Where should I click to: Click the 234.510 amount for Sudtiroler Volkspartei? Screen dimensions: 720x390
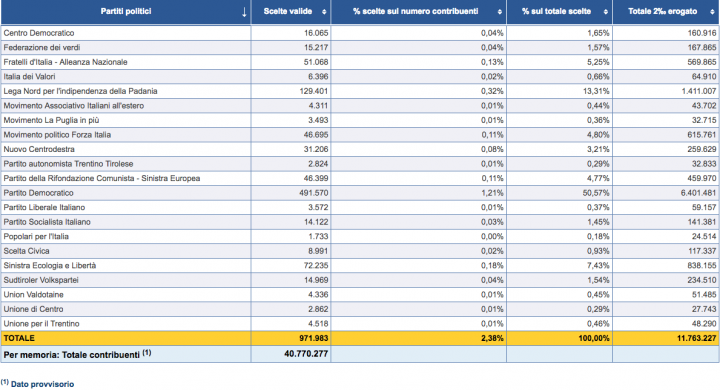click(702, 280)
